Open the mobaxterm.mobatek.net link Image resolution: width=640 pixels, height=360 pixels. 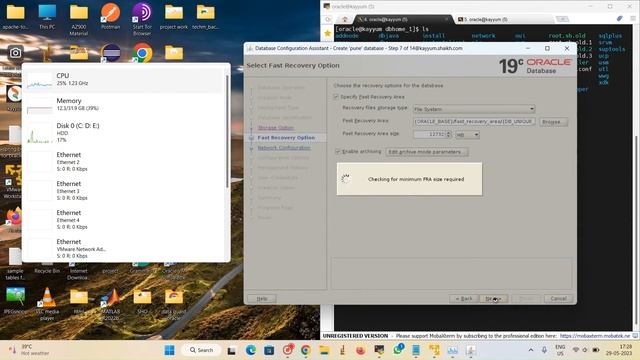click(595, 336)
